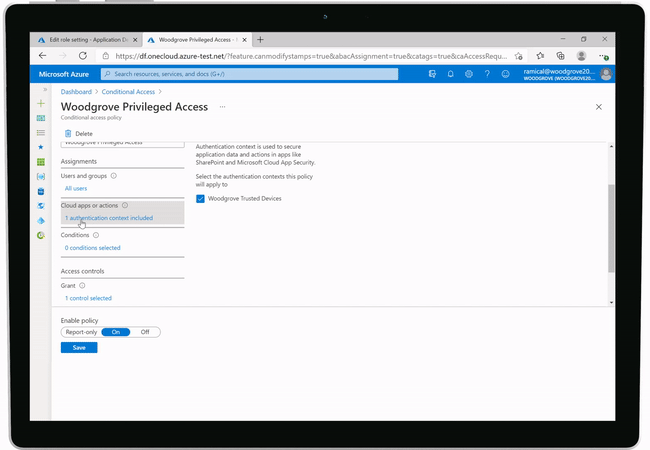Screen dimensions: 650x450
Task: Open Azure notifications bell
Action: pyautogui.click(x=451, y=74)
